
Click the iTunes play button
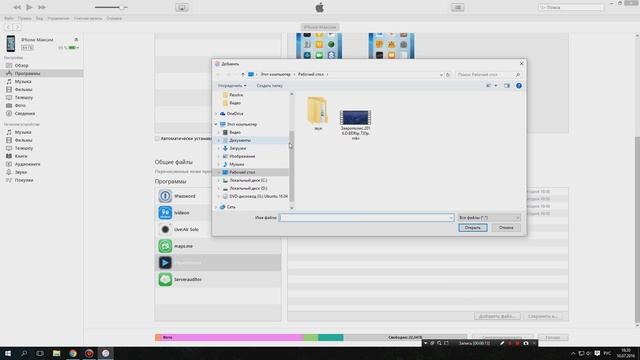coord(29,7)
